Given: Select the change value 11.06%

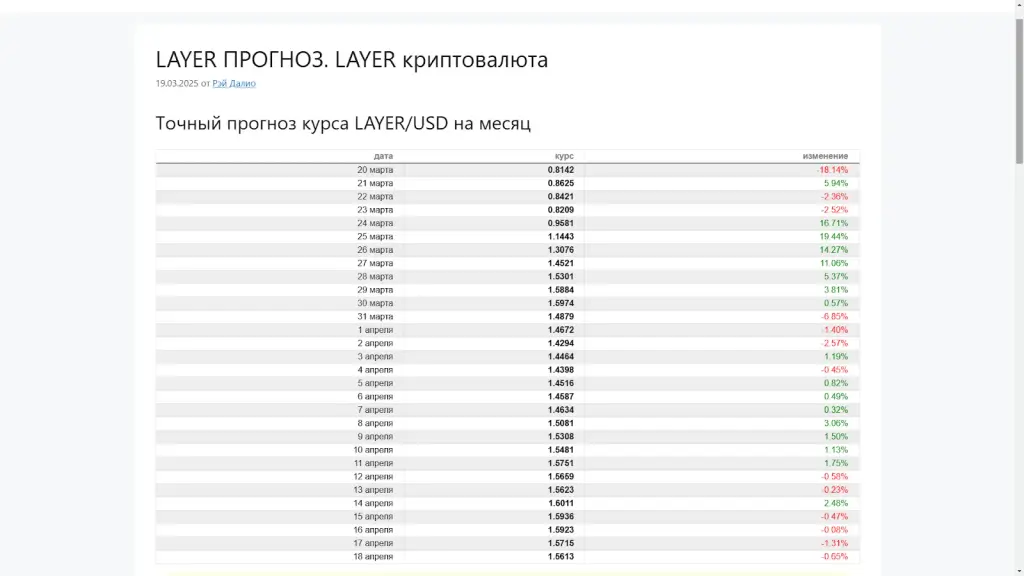Looking at the screenshot, I should [x=834, y=263].
